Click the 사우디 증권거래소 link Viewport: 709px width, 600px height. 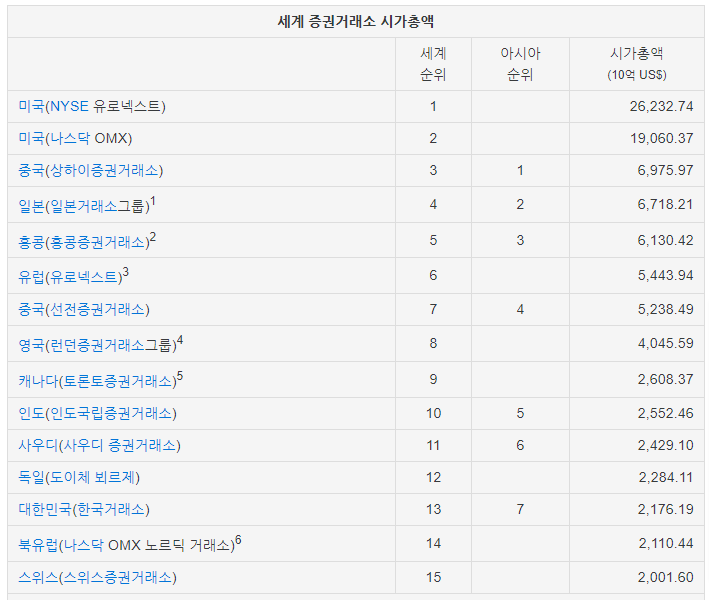119,446
